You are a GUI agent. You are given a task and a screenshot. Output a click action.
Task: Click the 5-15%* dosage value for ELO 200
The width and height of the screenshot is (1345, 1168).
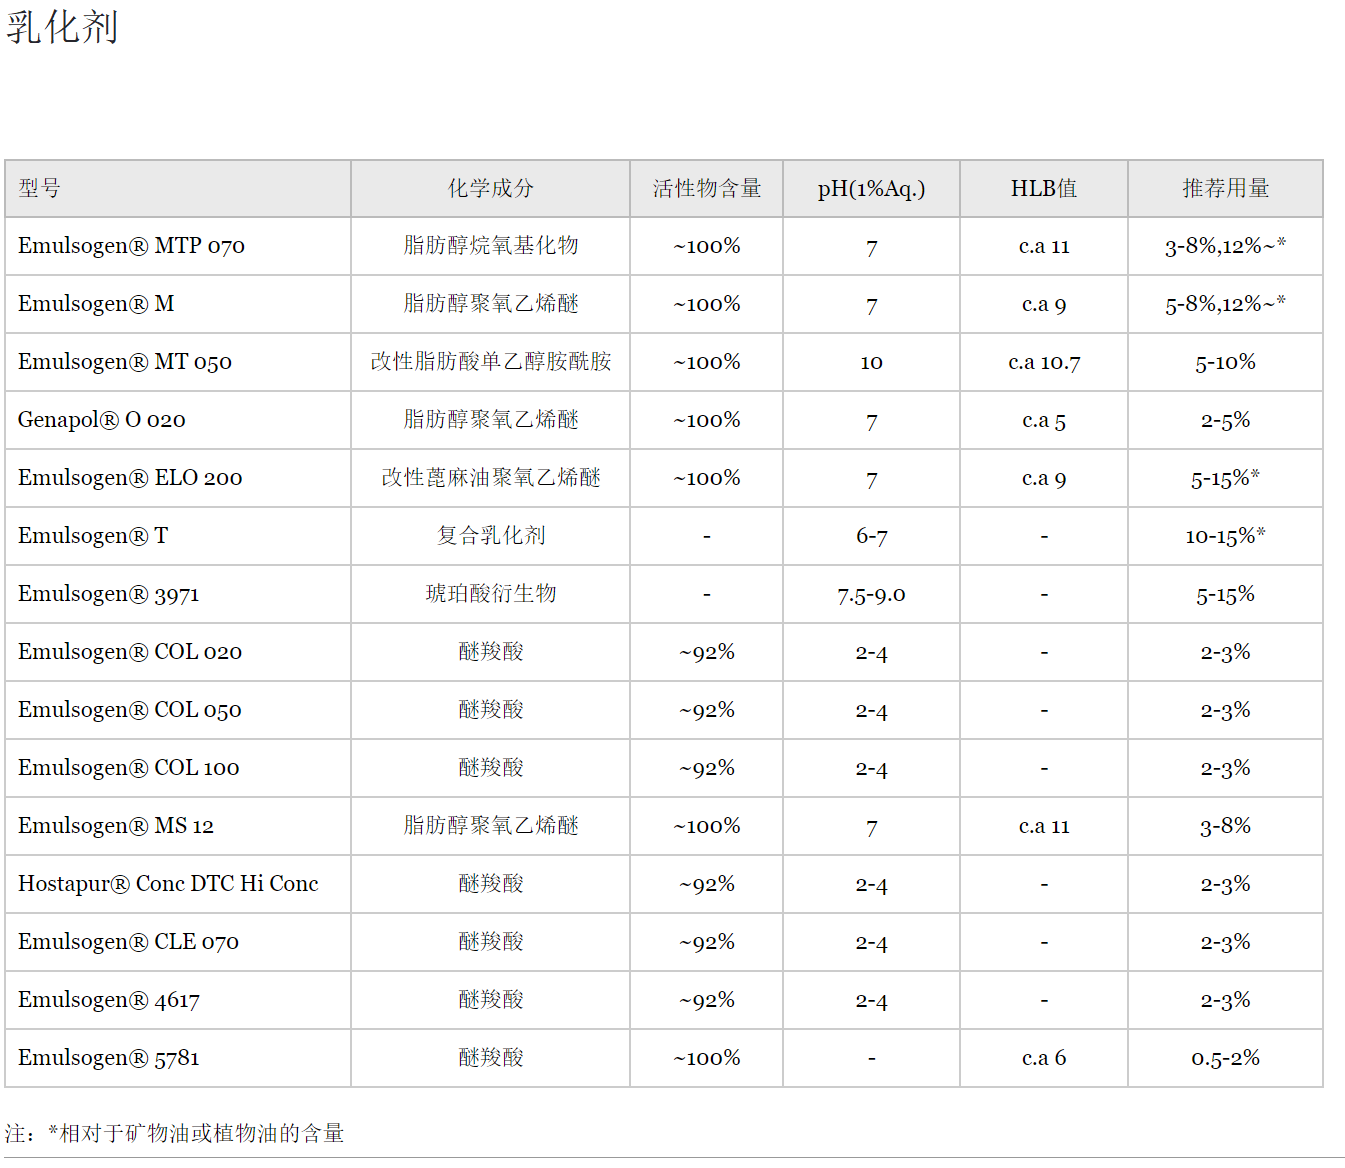pyautogui.click(x=1224, y=478)
